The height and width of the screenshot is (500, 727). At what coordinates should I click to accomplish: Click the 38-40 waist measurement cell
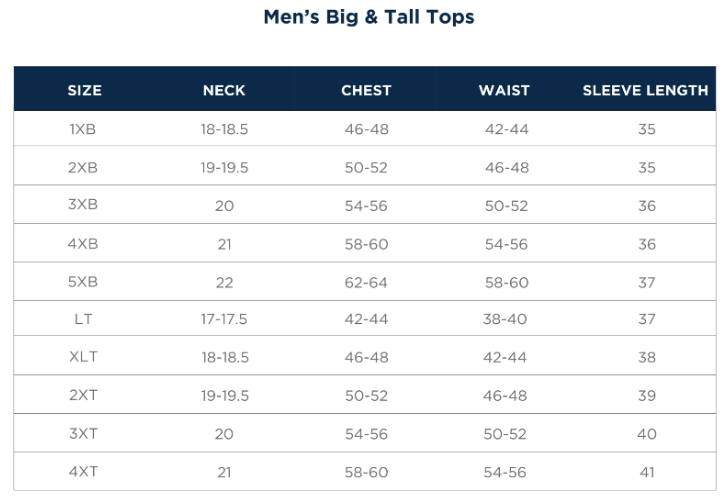click(x=506, y=320)
